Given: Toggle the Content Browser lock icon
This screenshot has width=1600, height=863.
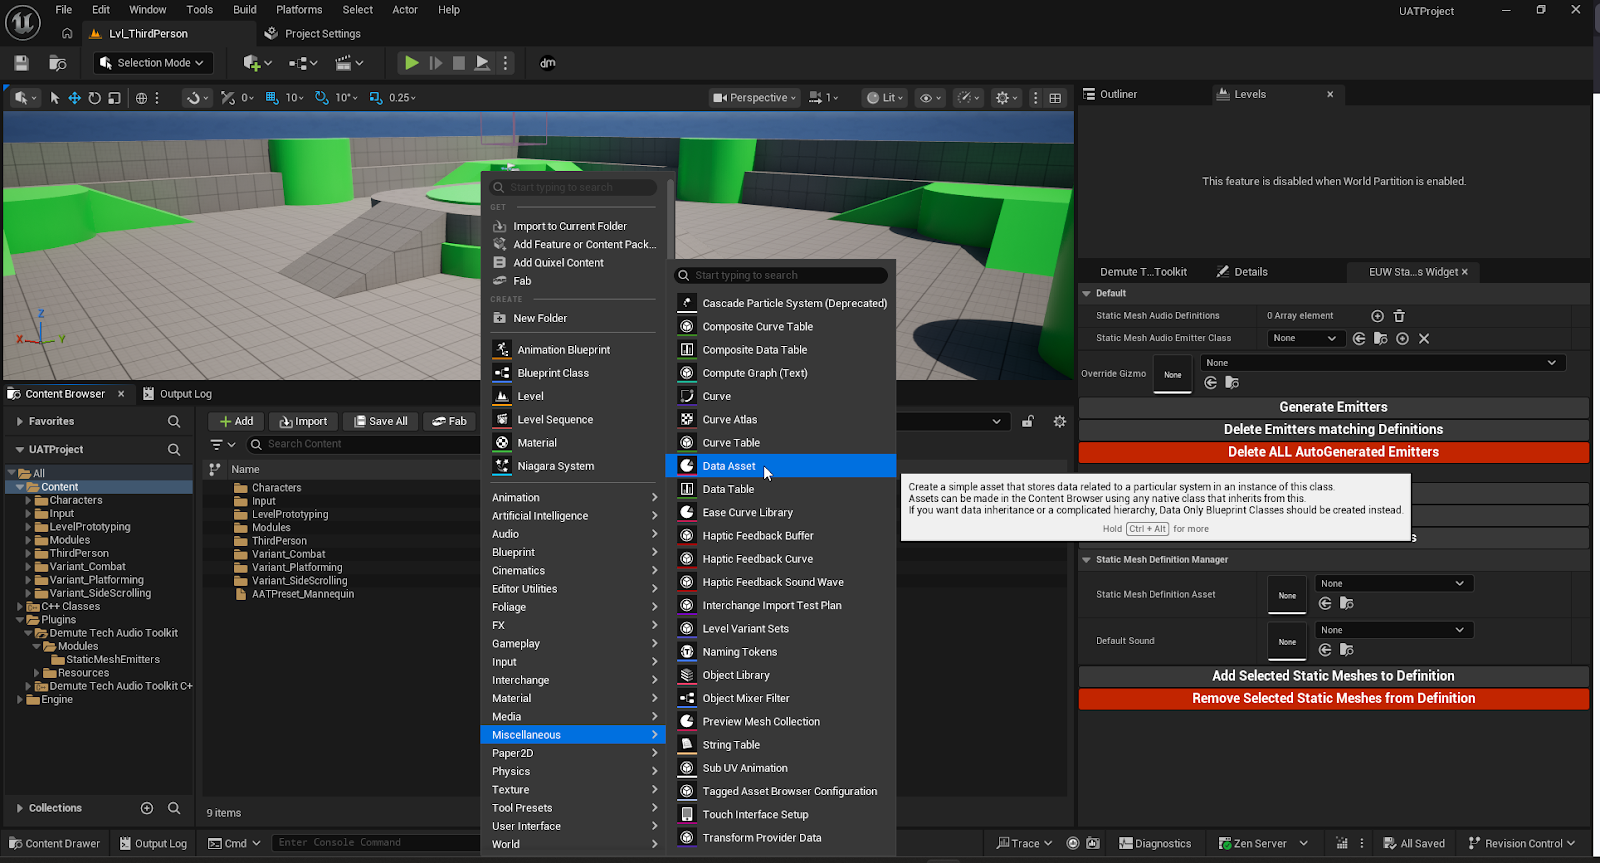Looking at the screenshot, I should pos(1027,421).
